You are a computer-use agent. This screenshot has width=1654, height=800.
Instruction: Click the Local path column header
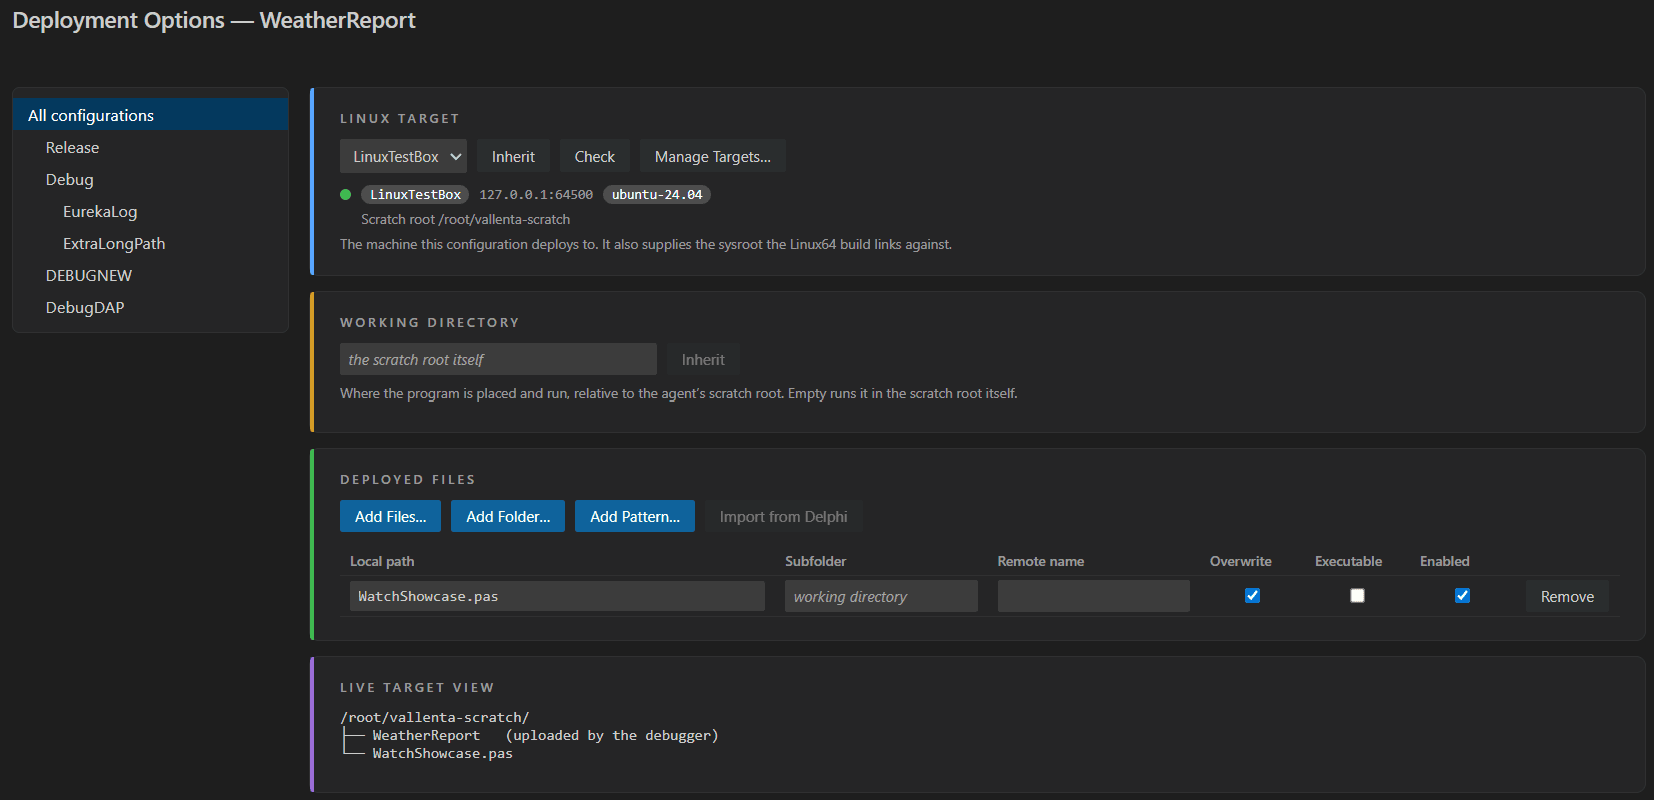pos(382,561)
